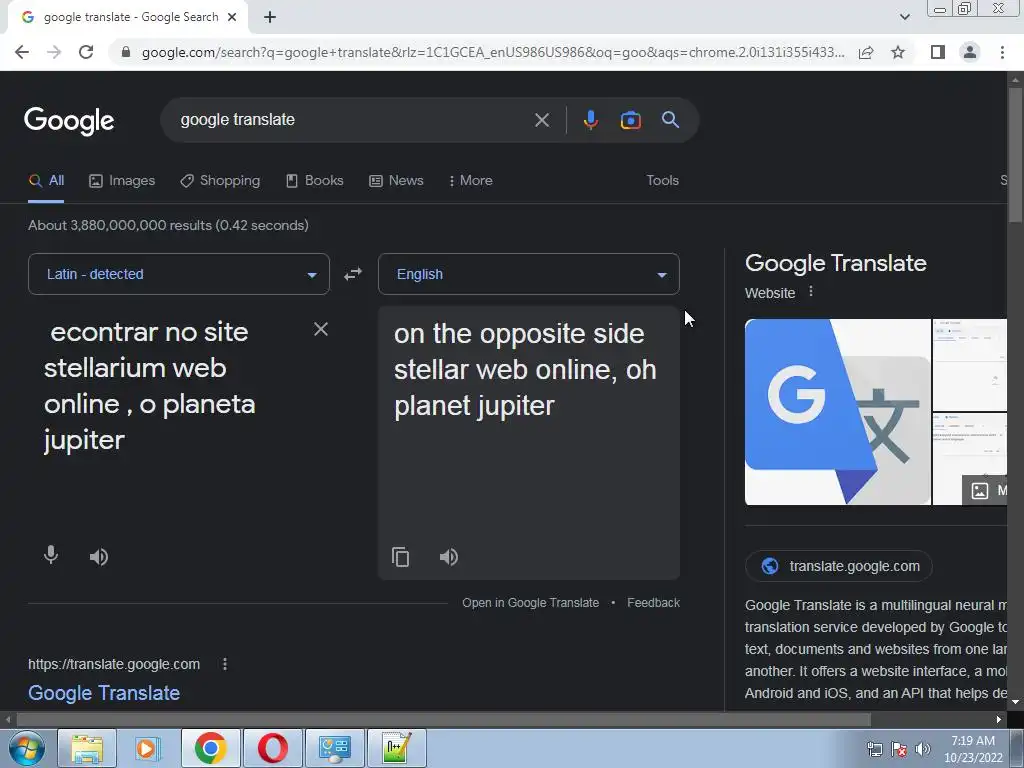Listen to the source text

tap(99, 557)
